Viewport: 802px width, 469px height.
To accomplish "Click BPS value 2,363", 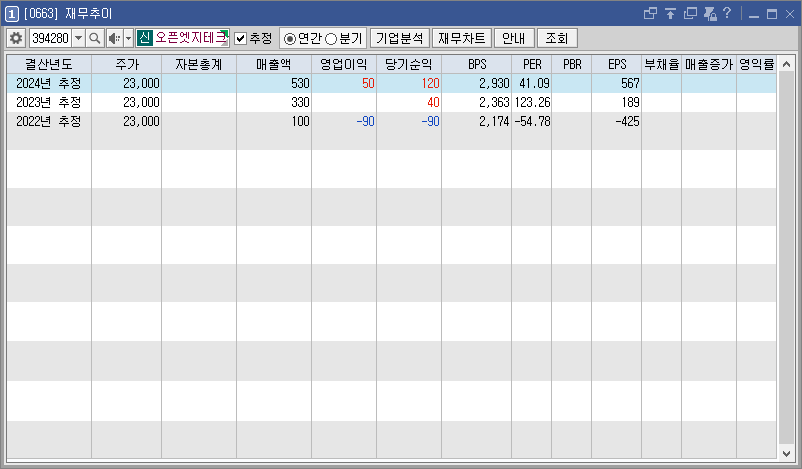I will tap(494, 102).
